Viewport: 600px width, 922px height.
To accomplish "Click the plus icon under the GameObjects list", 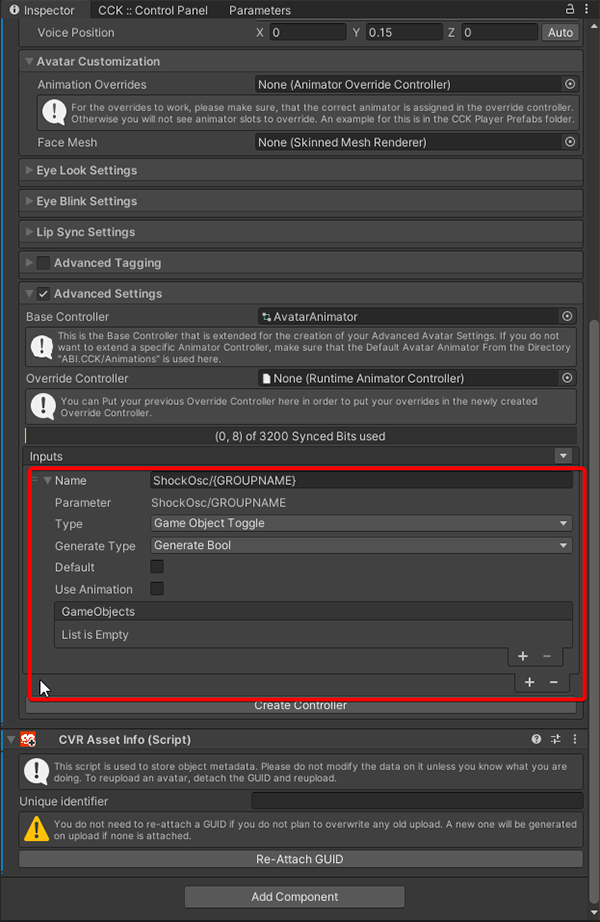I will [523, 656].
